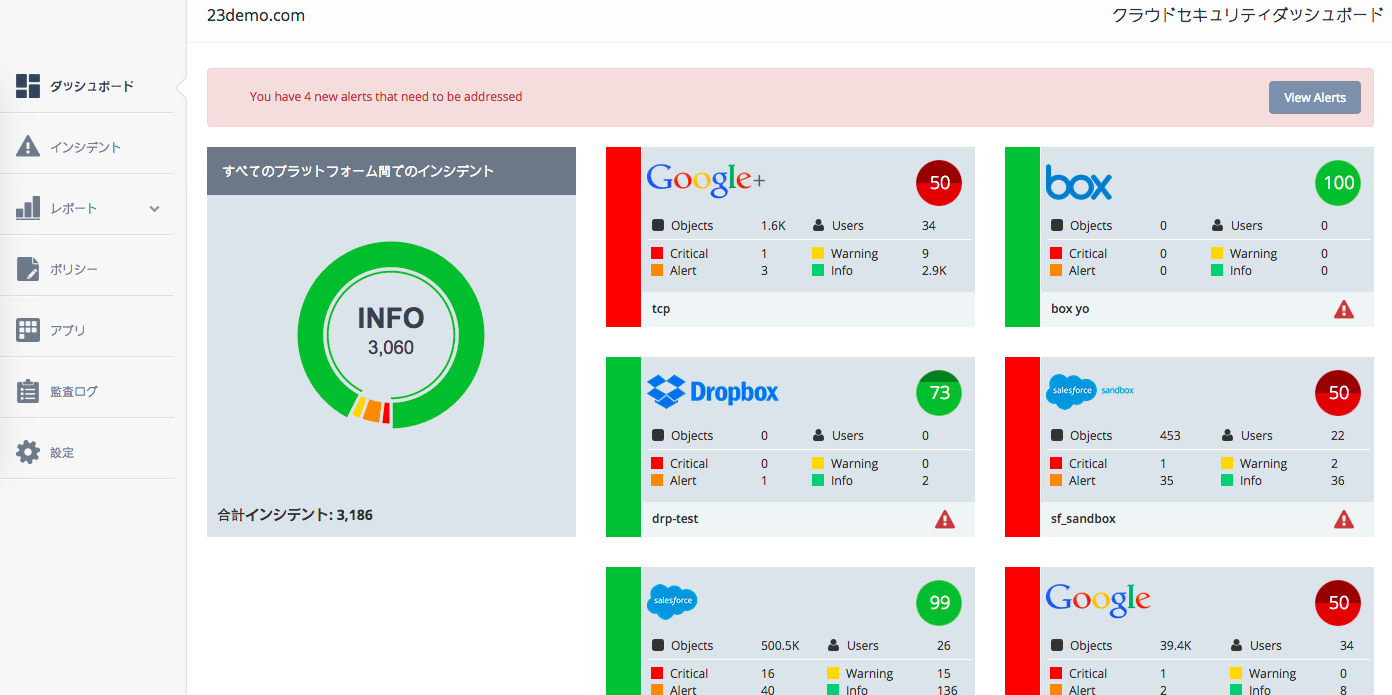Click the Objects icon on sf_sandbox card

(1057, 436)
